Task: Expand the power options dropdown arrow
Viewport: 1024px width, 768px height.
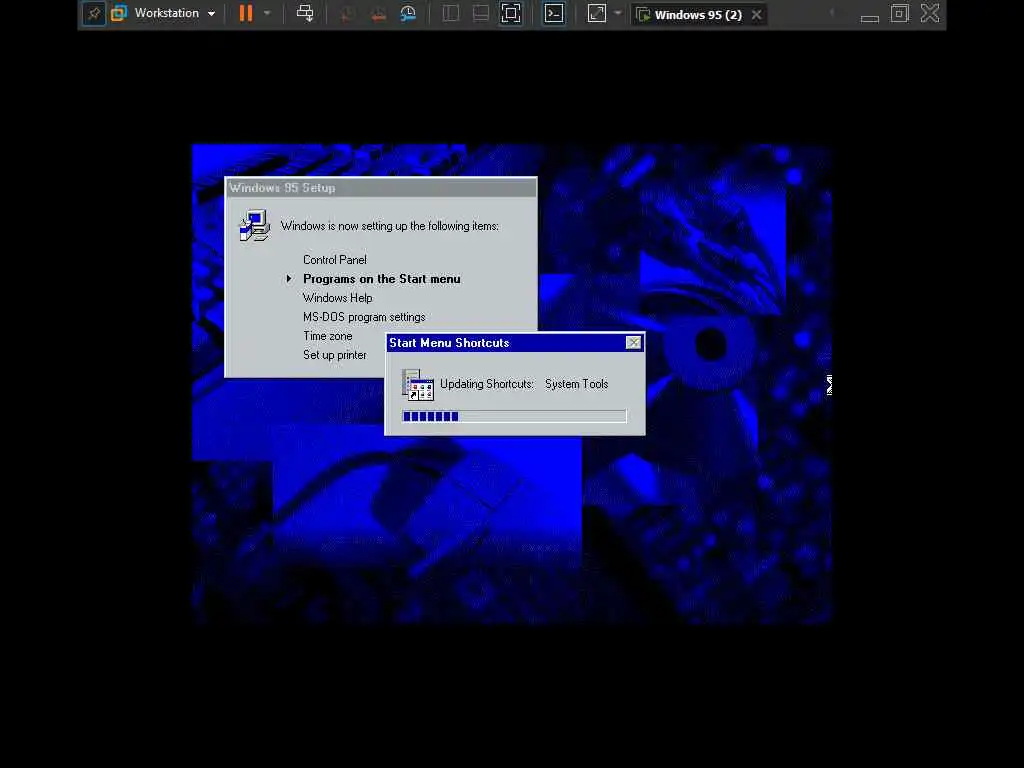Action: pyautogui.click(x=267, y=13)
